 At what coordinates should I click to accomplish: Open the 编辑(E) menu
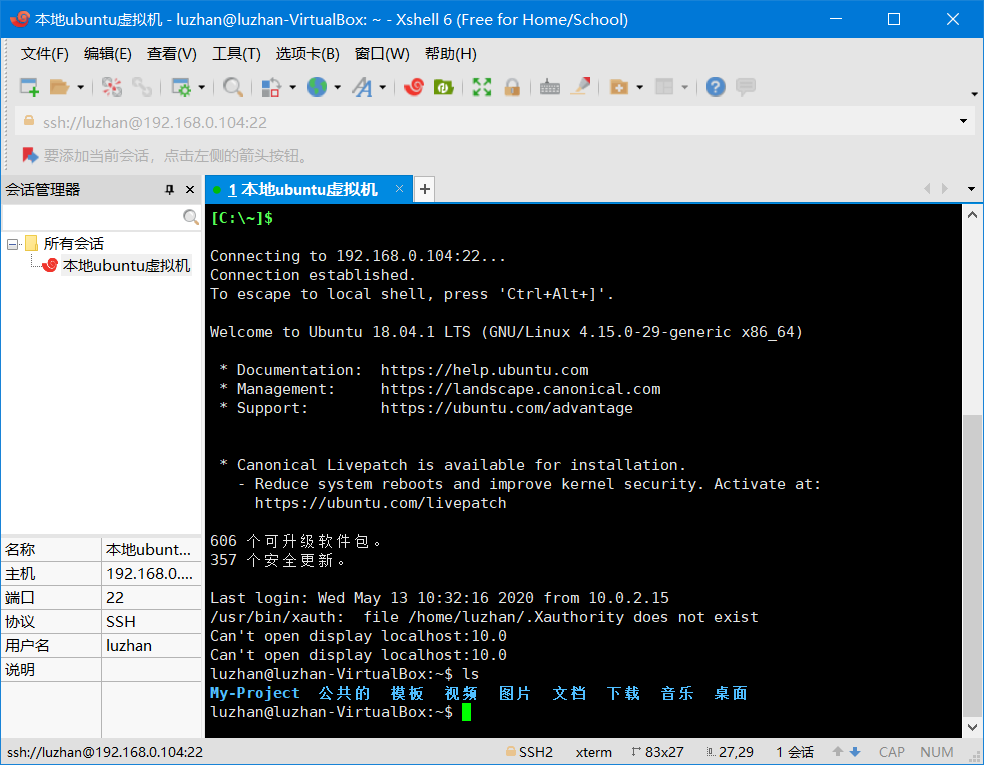(108, 54)
